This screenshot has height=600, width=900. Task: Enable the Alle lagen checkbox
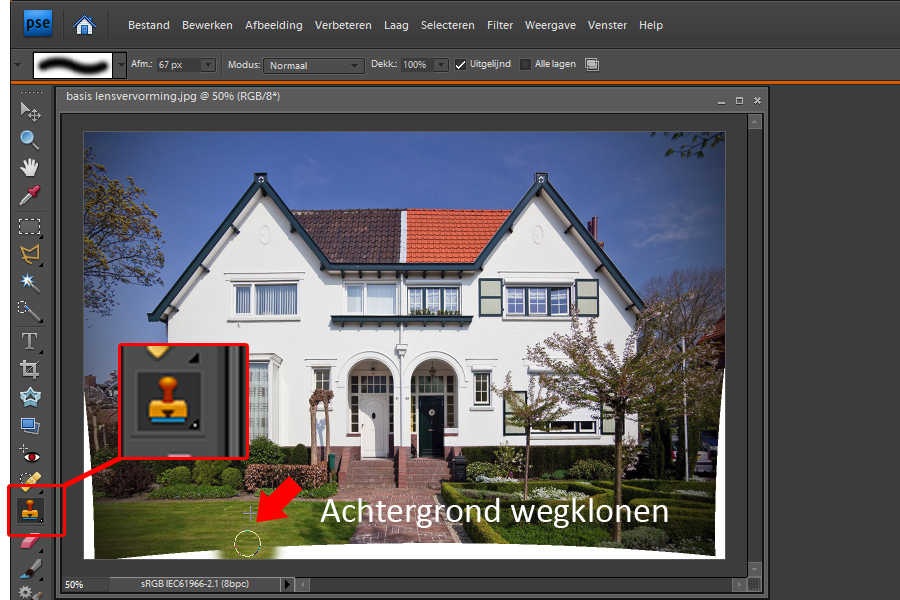pos(526,64)
